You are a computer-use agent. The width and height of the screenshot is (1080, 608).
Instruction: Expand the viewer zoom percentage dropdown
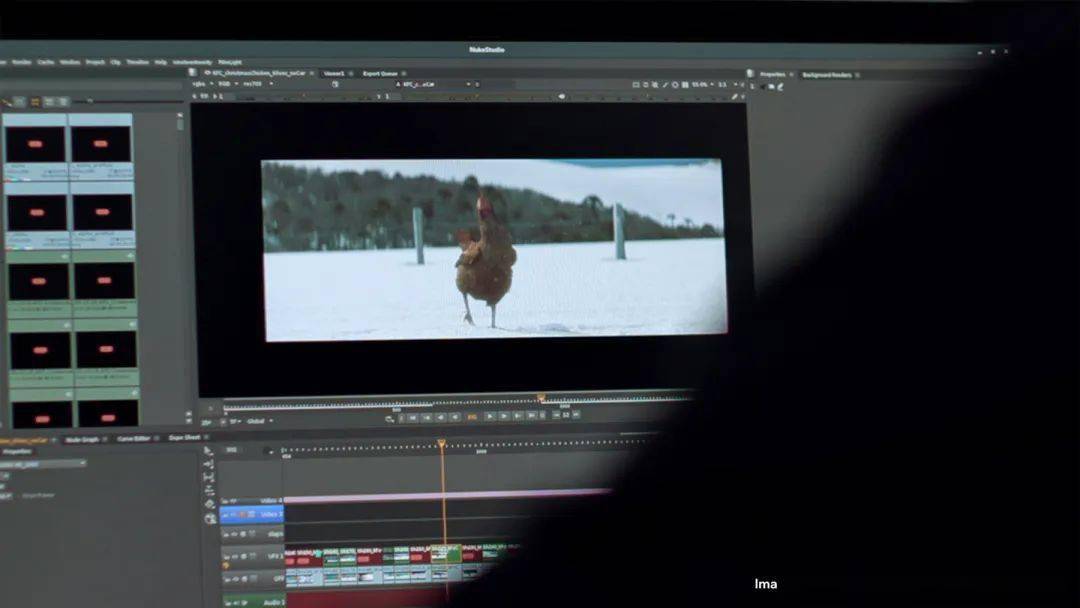coord(702,85)
